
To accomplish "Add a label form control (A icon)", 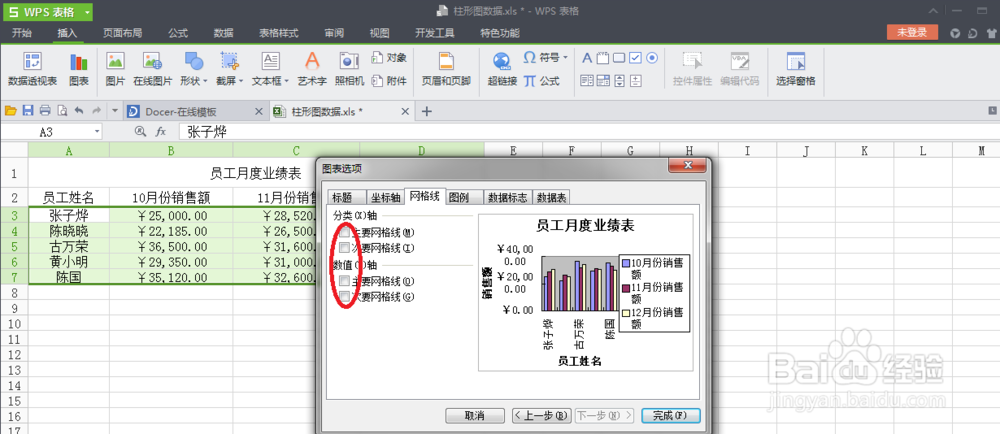I will pos(587,59).
